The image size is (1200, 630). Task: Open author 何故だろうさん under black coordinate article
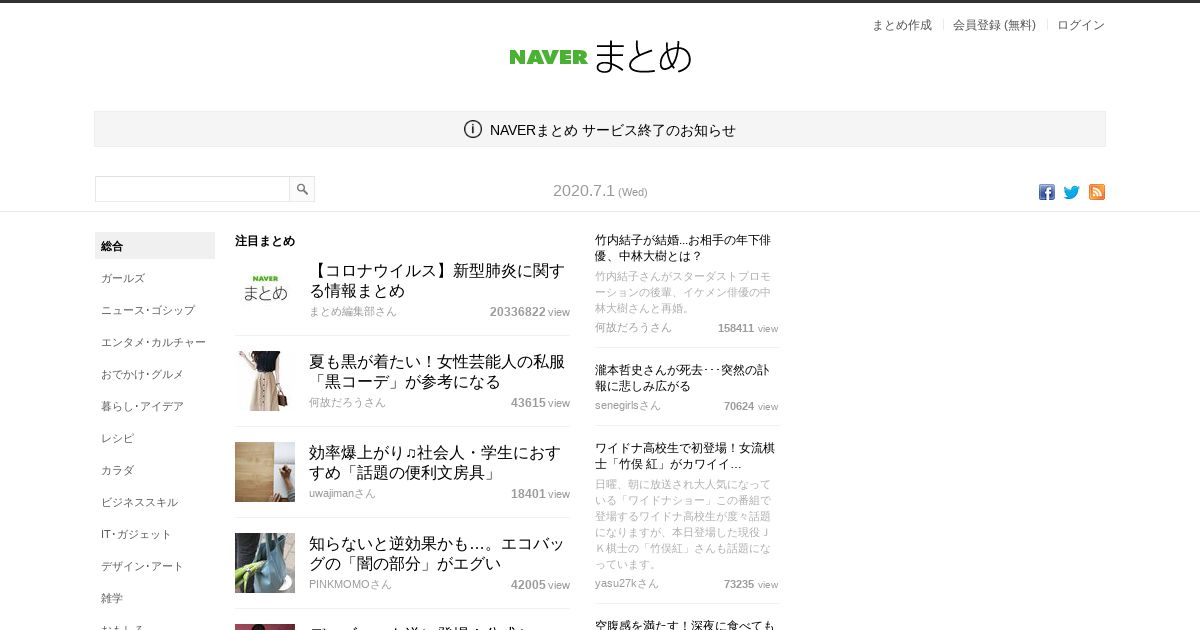tap(347, 403)
